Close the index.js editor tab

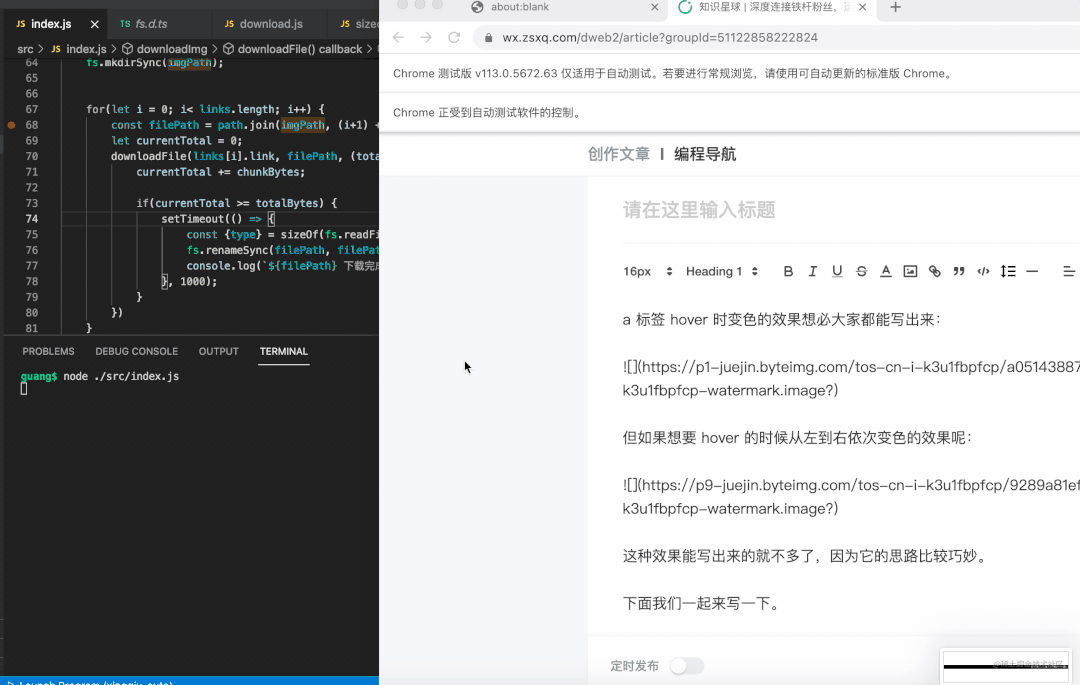94,24
